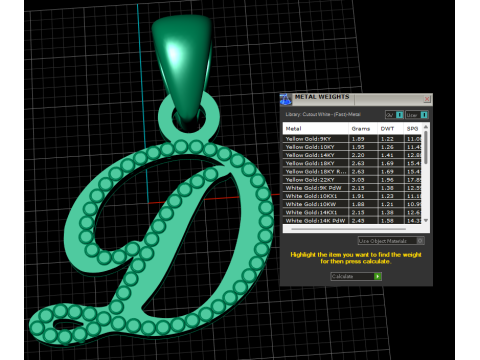Select the White Gold:10KX1 row
480x360 pixels.
[352, 196]
